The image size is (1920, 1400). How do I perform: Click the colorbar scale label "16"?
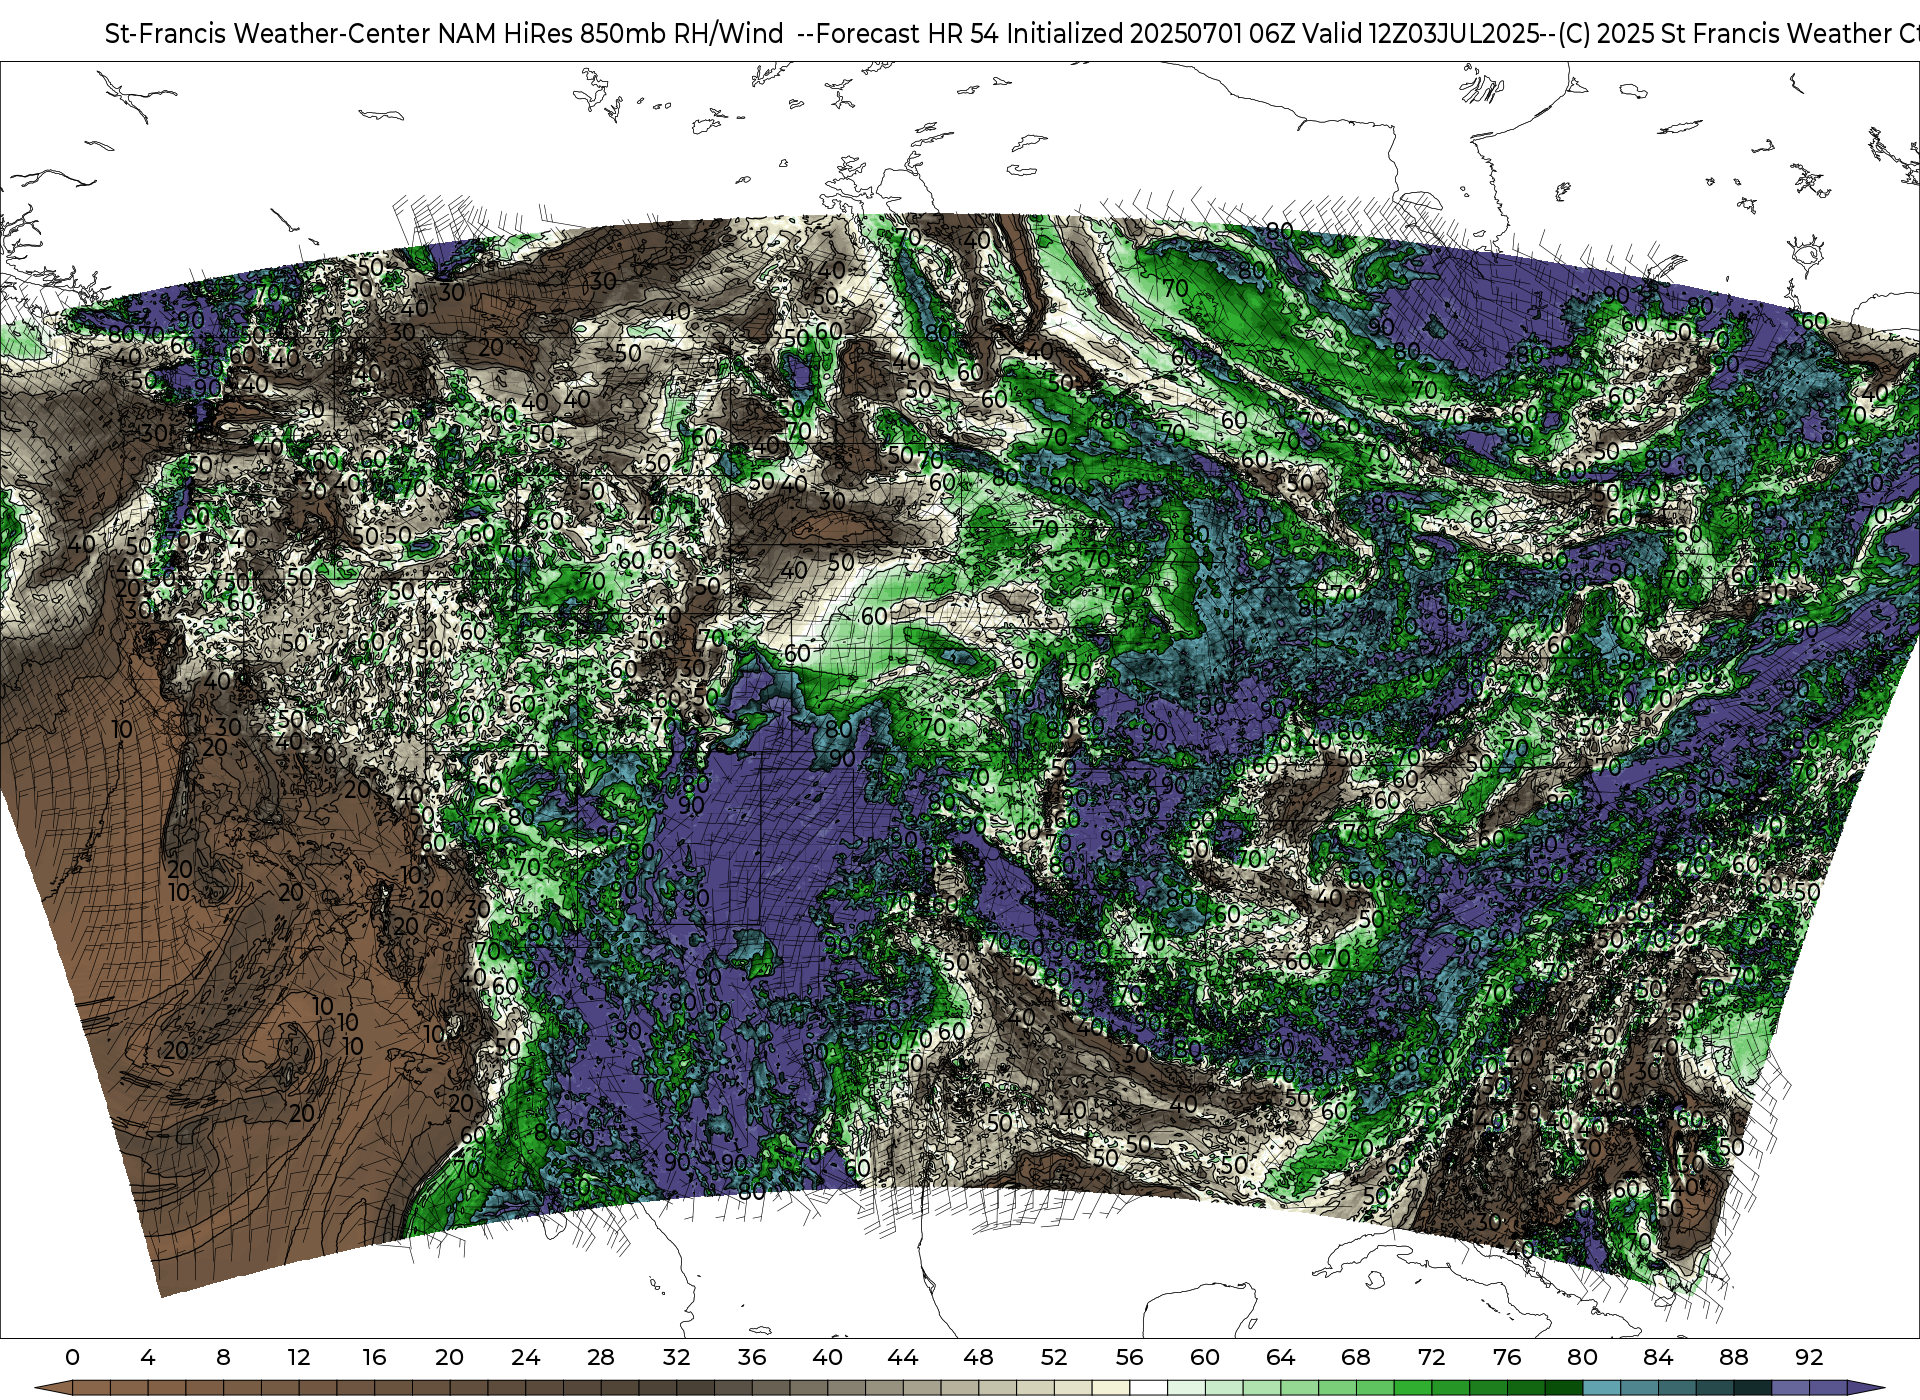click(x=374, y=1357)
